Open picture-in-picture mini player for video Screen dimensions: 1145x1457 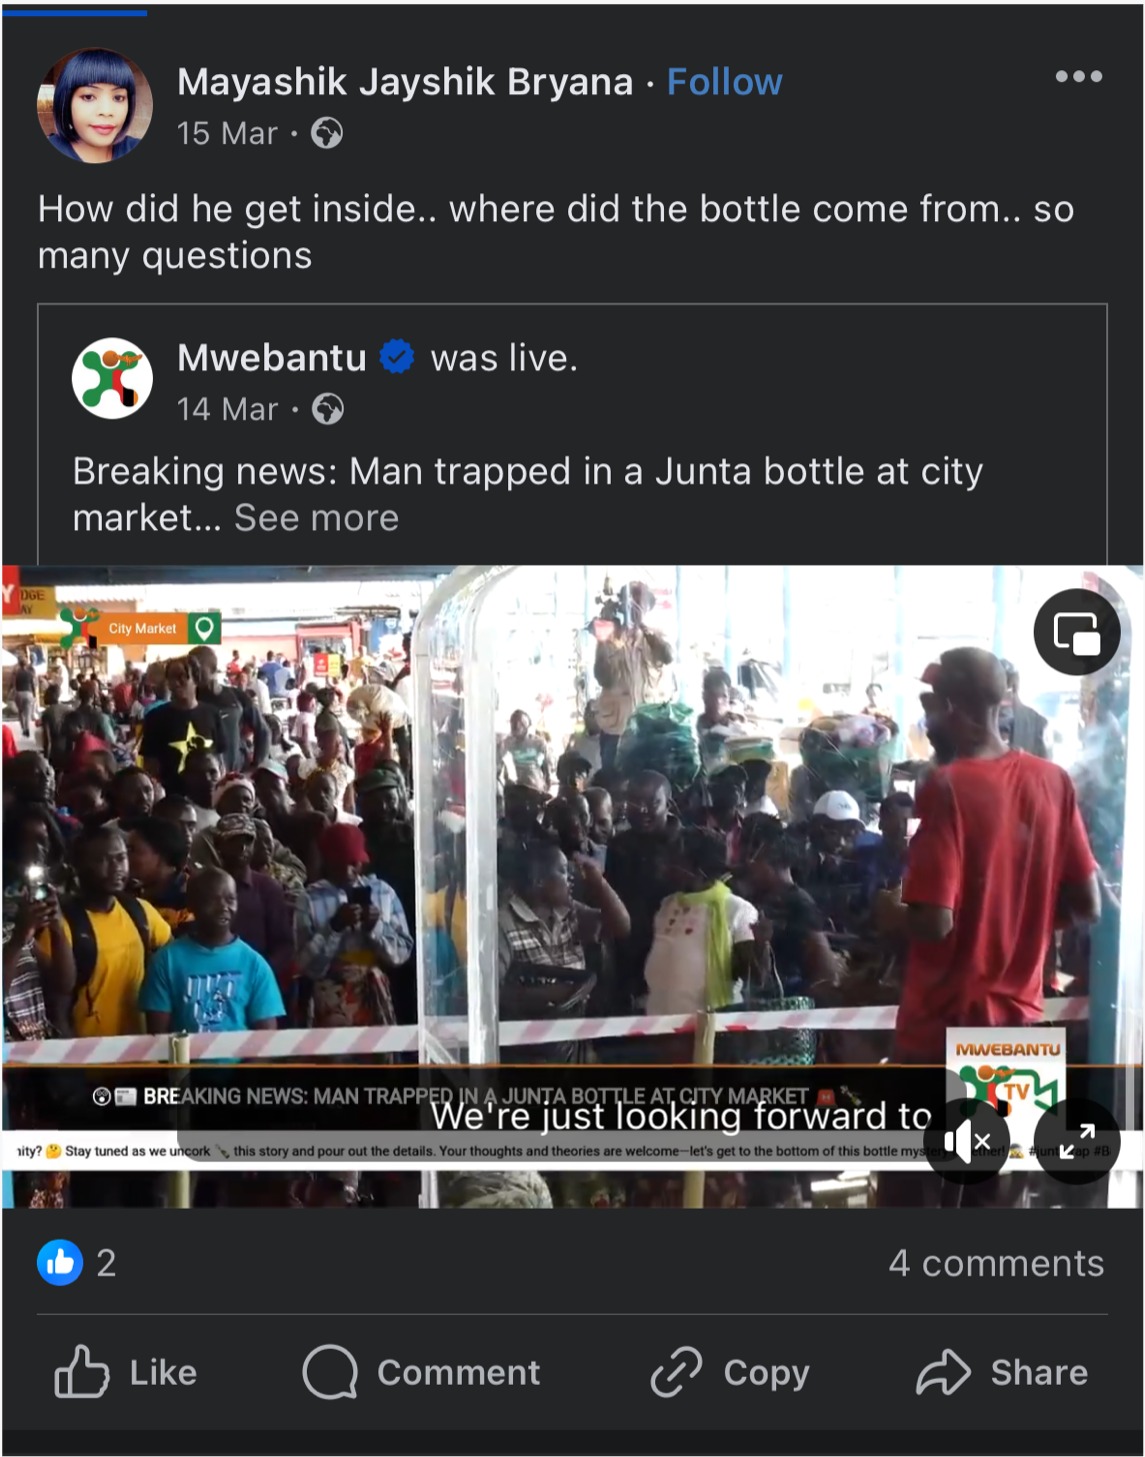(1077, 632)
